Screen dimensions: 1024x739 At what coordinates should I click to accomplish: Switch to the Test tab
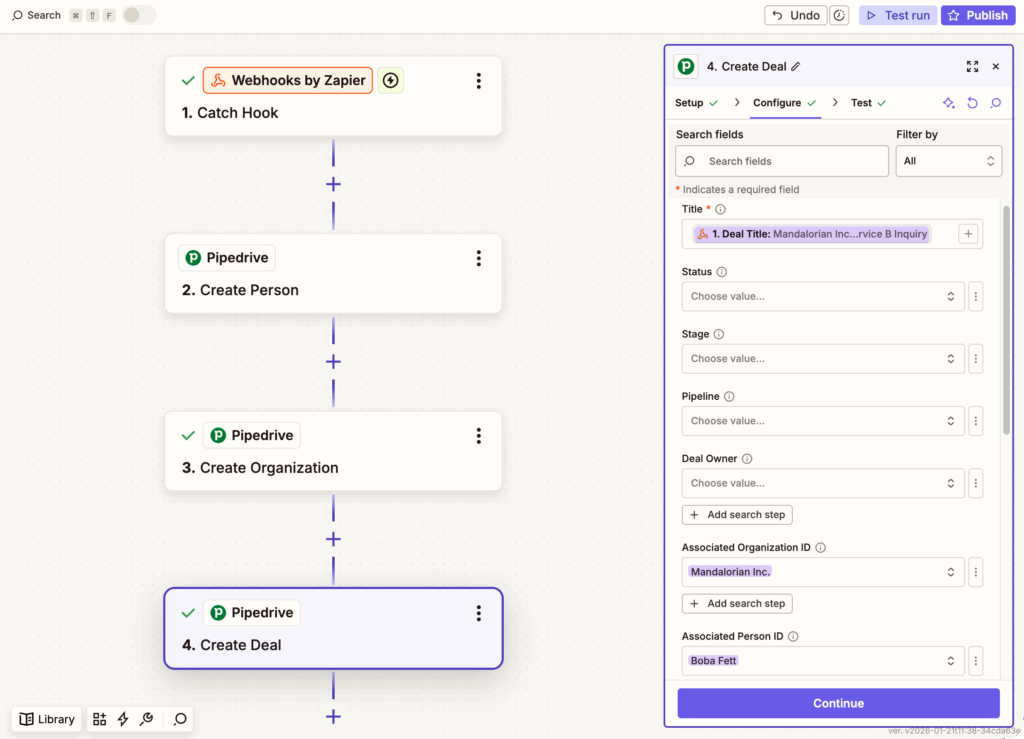(x=861, y=102)
